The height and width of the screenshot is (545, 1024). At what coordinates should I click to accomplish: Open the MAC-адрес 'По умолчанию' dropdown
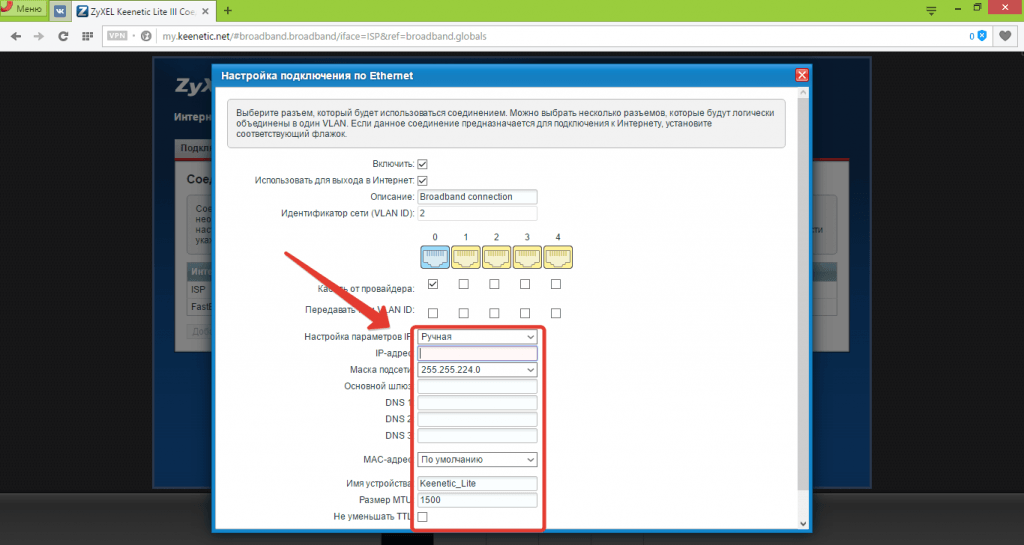(x=477, y=460)
